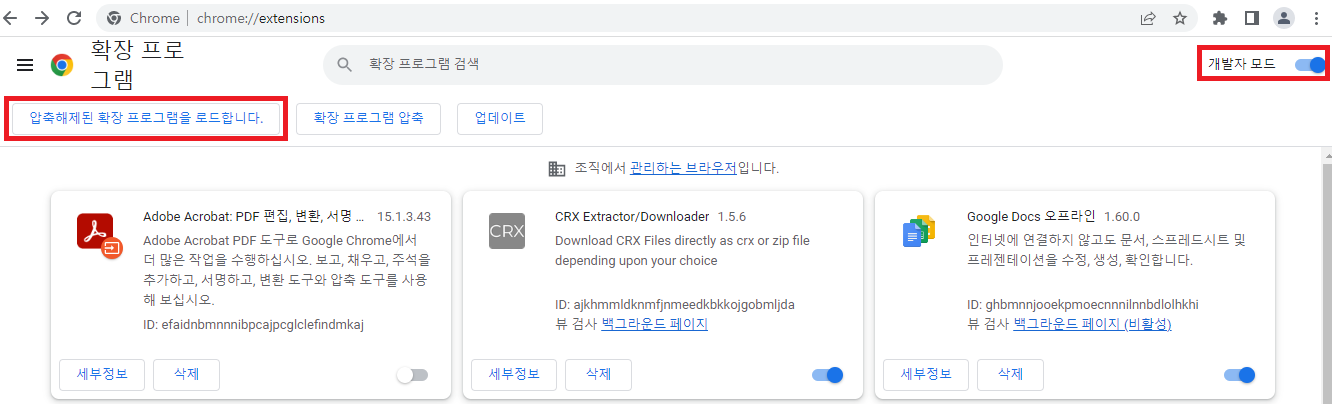Click the CRX Extractor extension icon
The height and width of the screenshot is (404, 1332).
pyautogui.click(x=507, y=231)
